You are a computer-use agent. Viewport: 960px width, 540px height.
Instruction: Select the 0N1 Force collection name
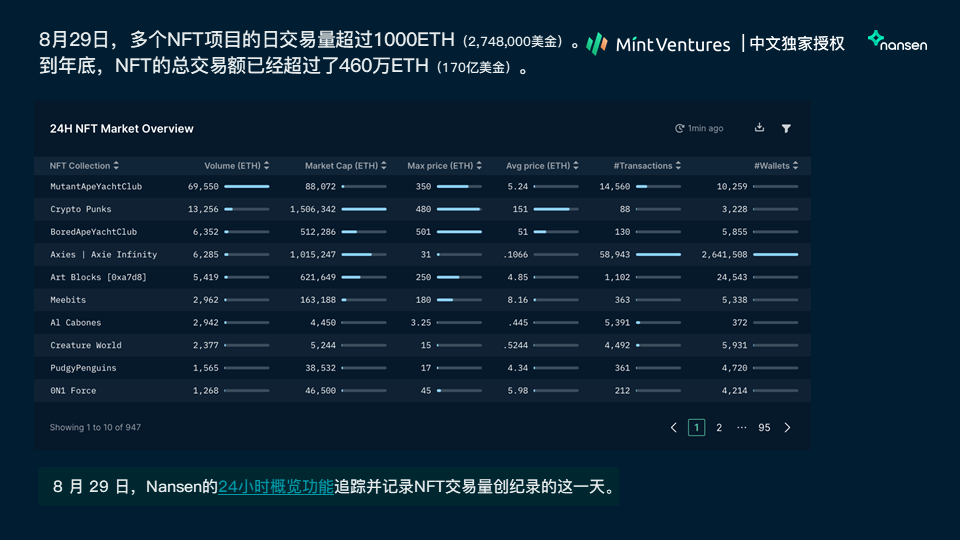(73, 390)
